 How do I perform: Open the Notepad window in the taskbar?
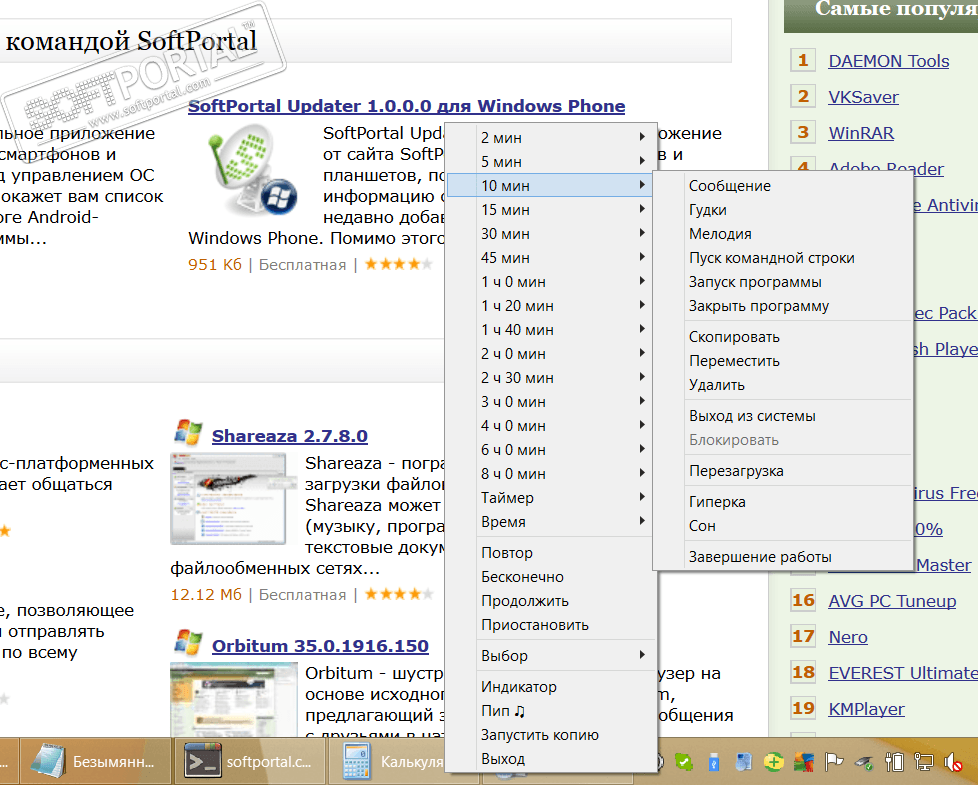click(x=95, y=761)
